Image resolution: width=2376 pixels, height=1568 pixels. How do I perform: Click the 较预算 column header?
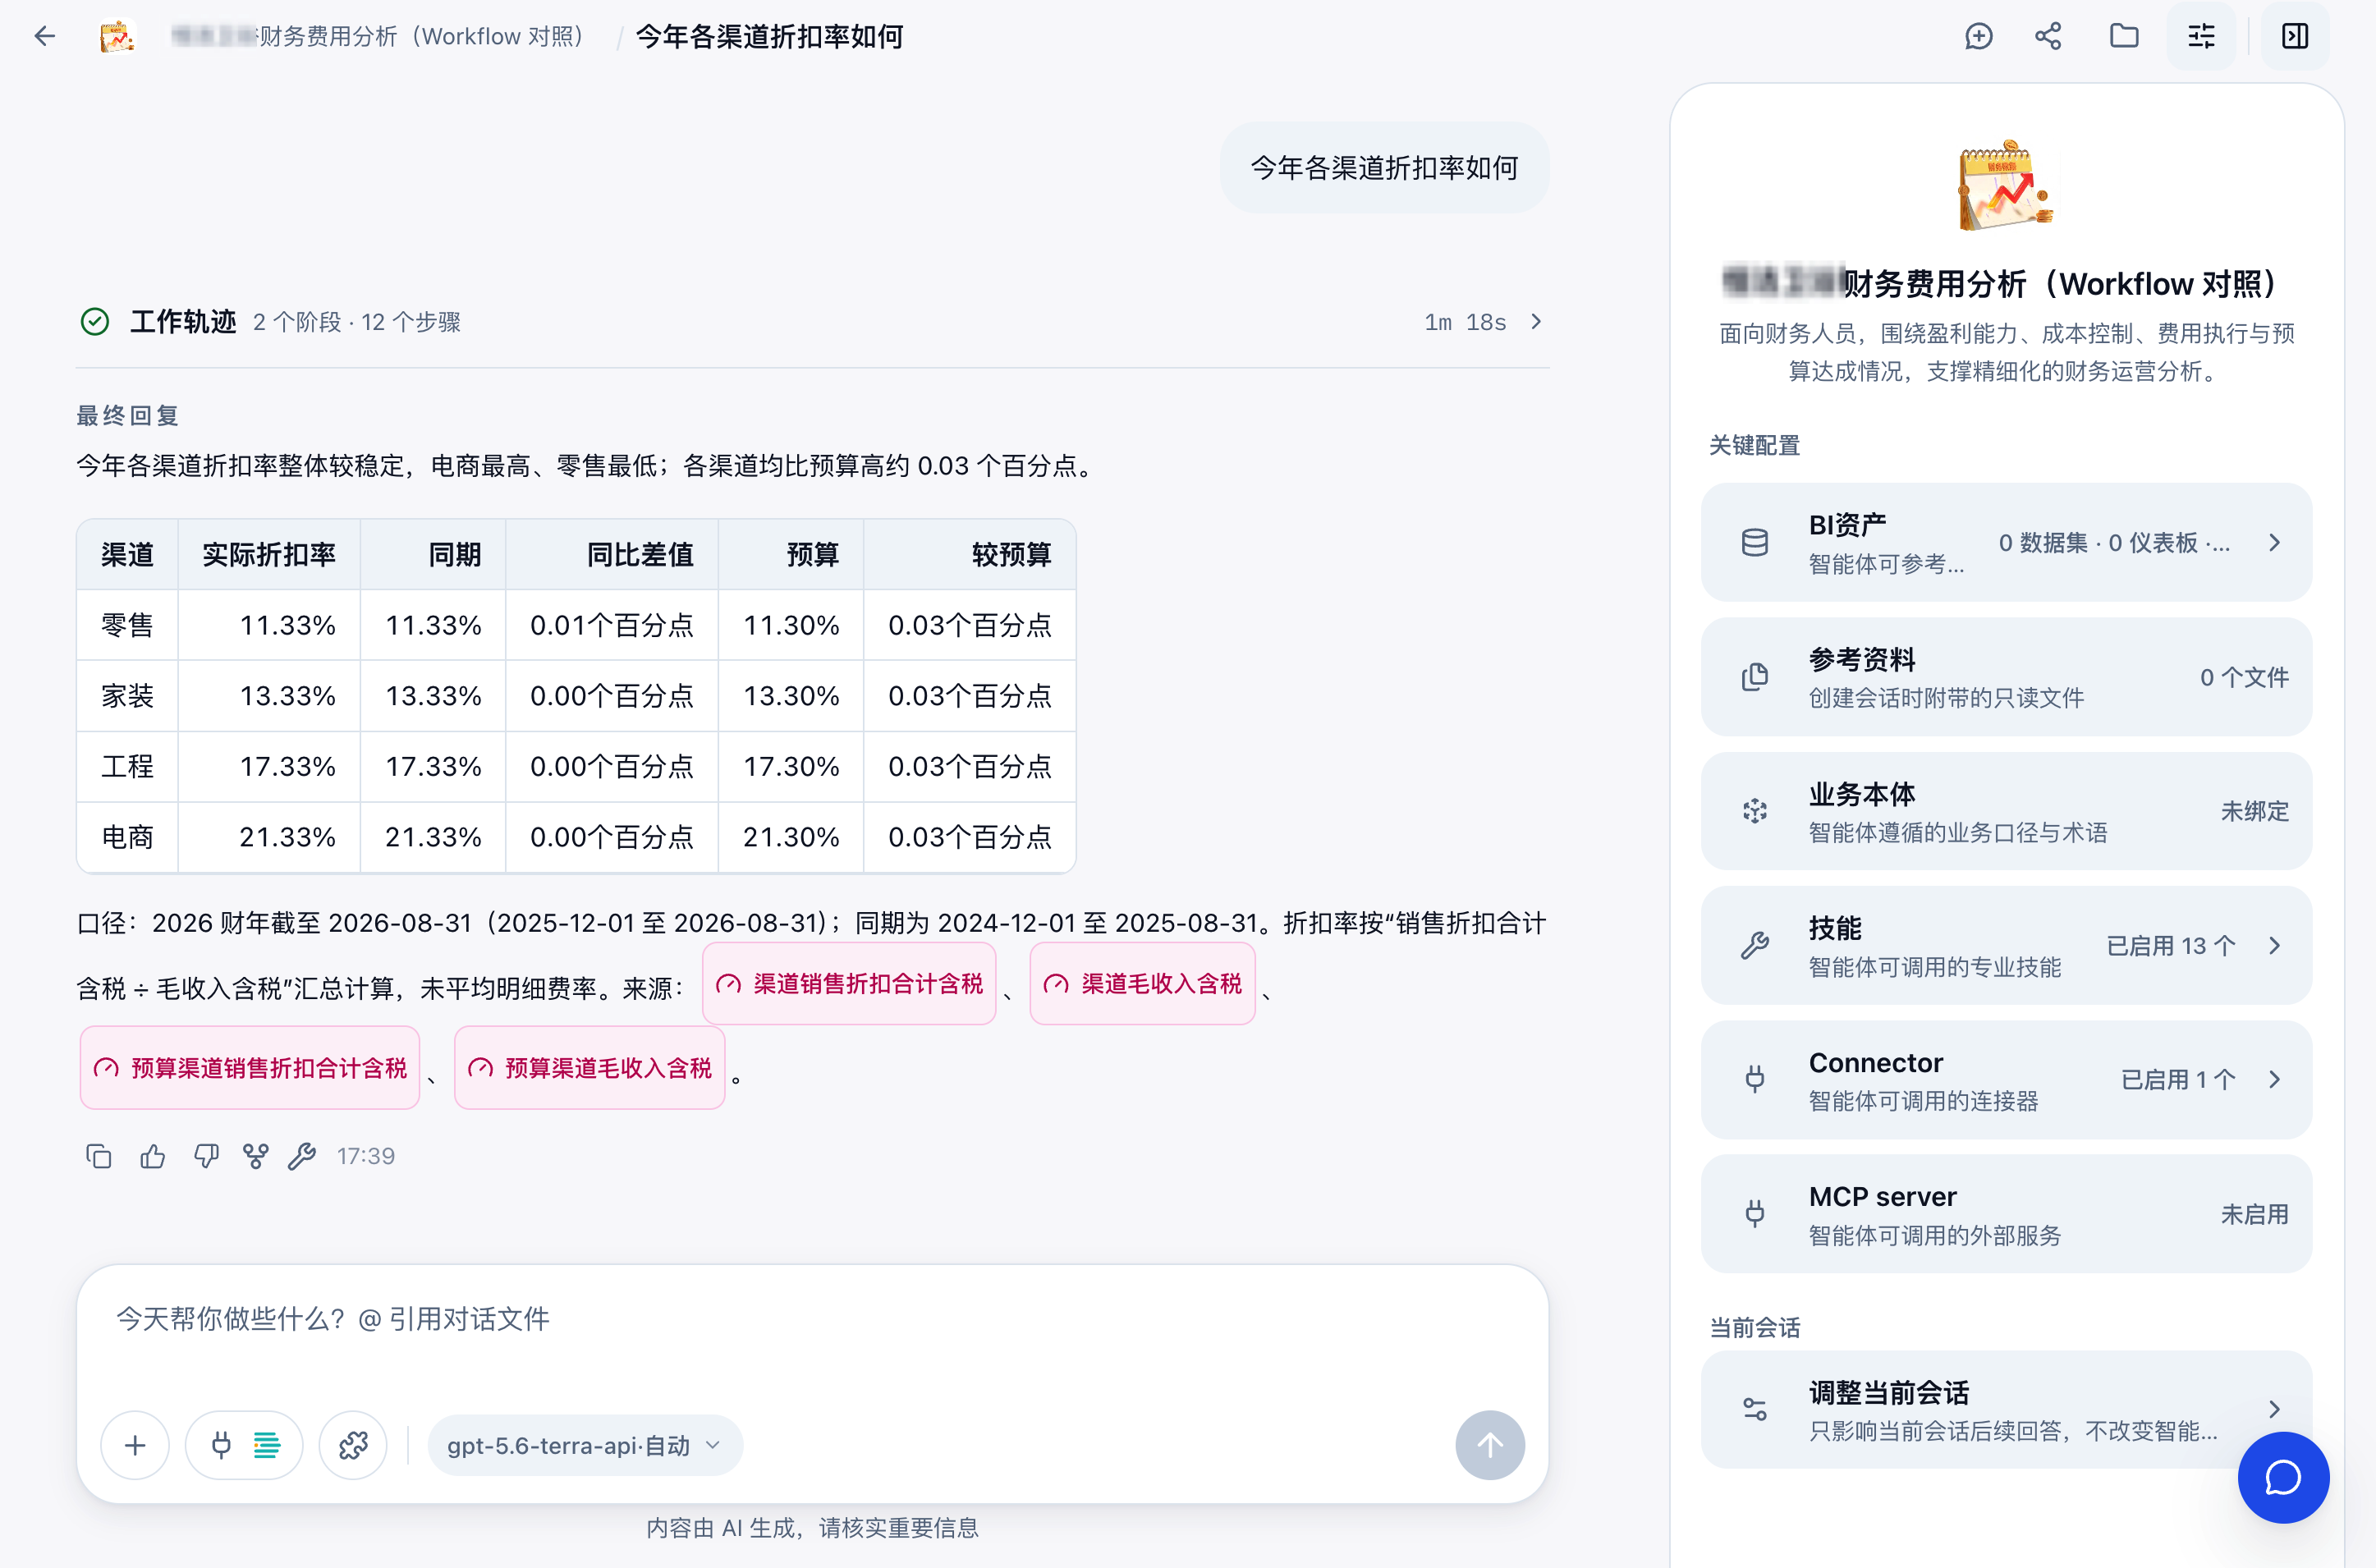tap(970, 555)
